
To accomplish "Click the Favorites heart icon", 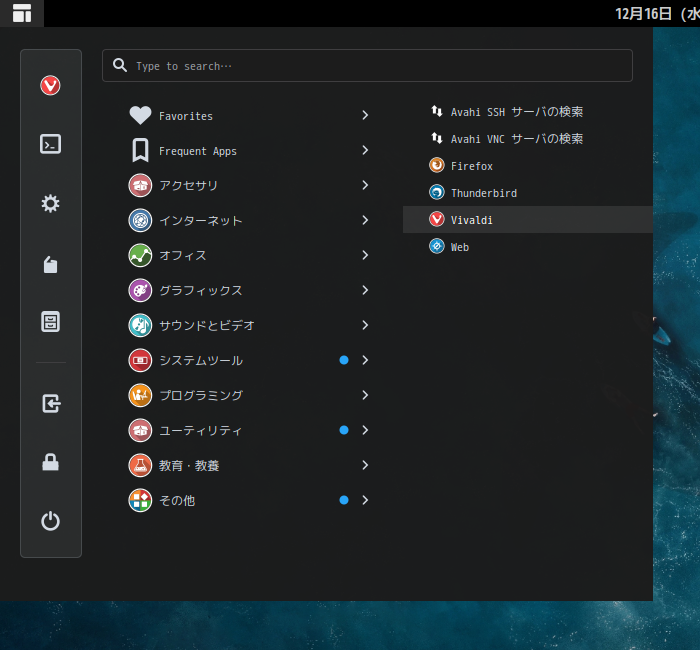I will tap(140, 115).
